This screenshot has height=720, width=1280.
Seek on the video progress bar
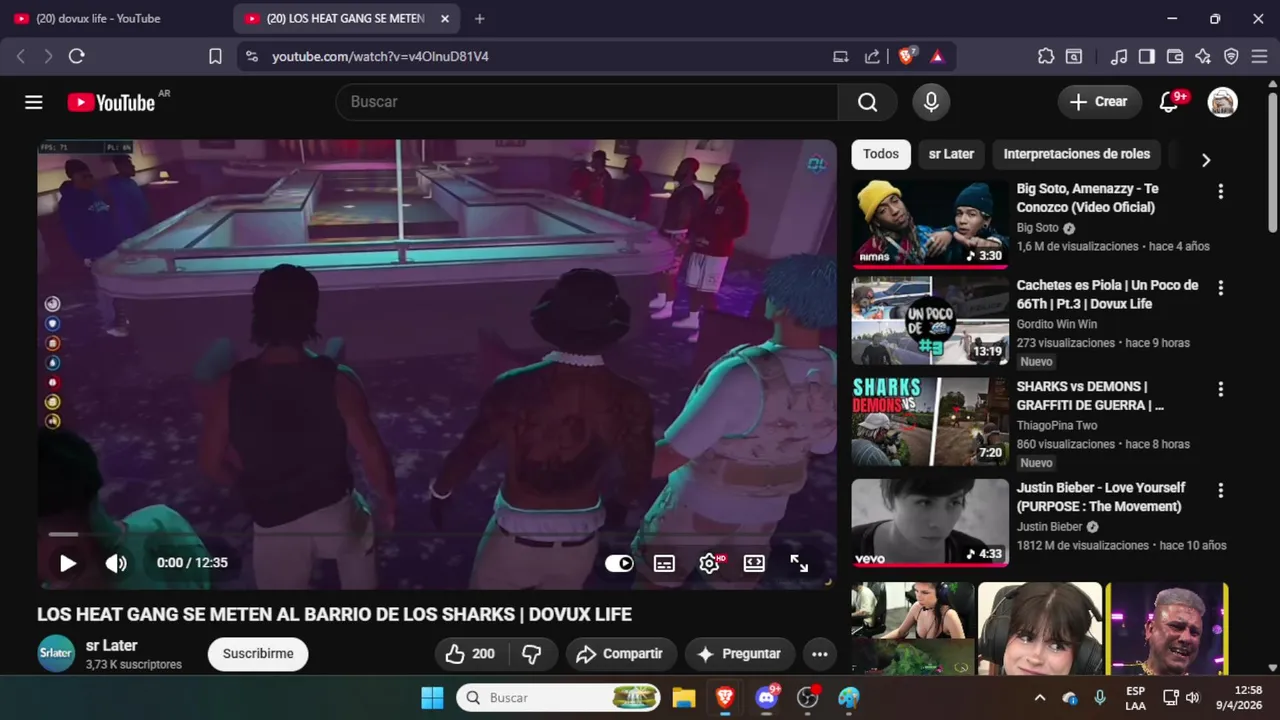pos(436,535)
